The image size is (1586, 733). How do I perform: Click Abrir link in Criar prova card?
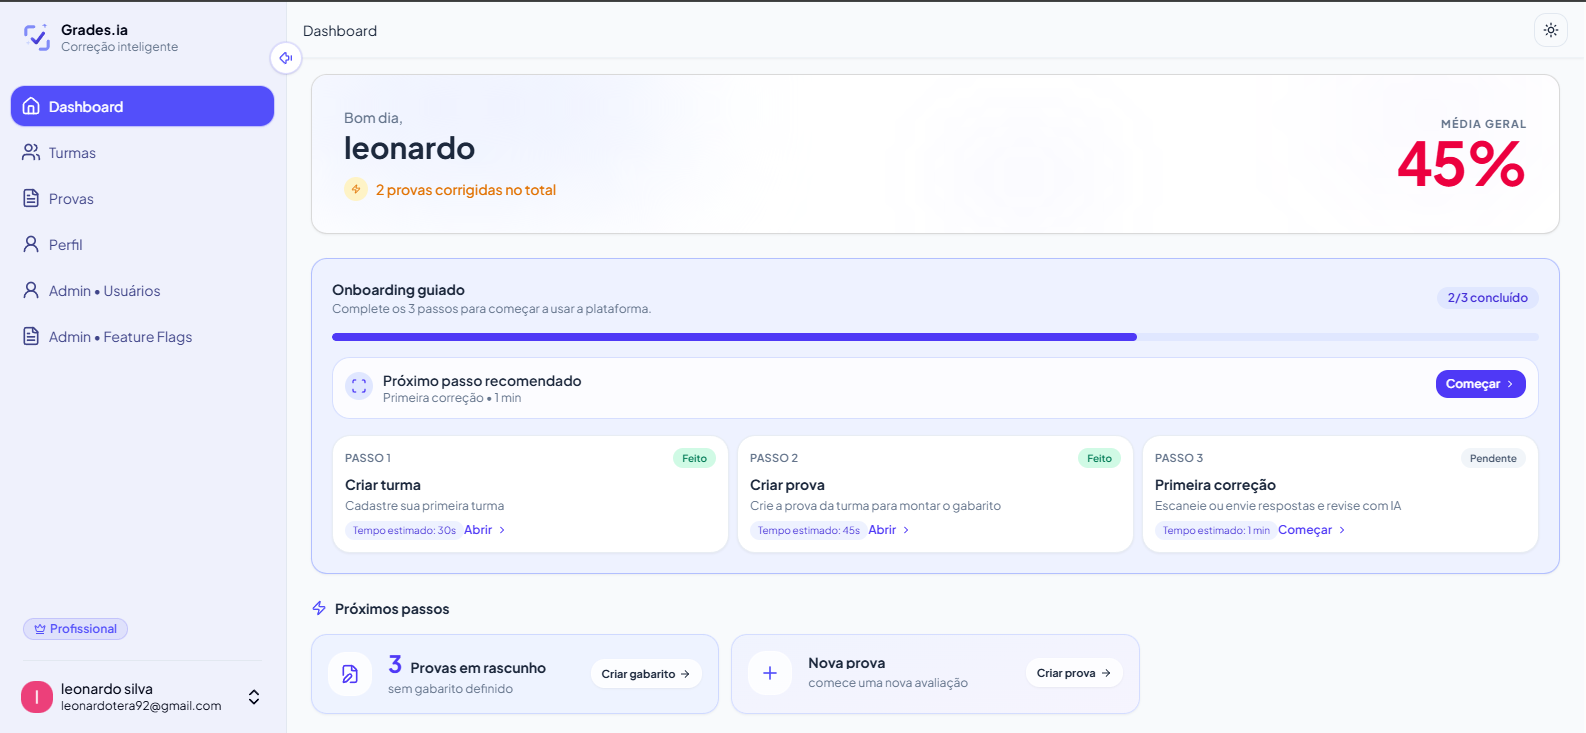pyautogui.click(x=888, y=530)
